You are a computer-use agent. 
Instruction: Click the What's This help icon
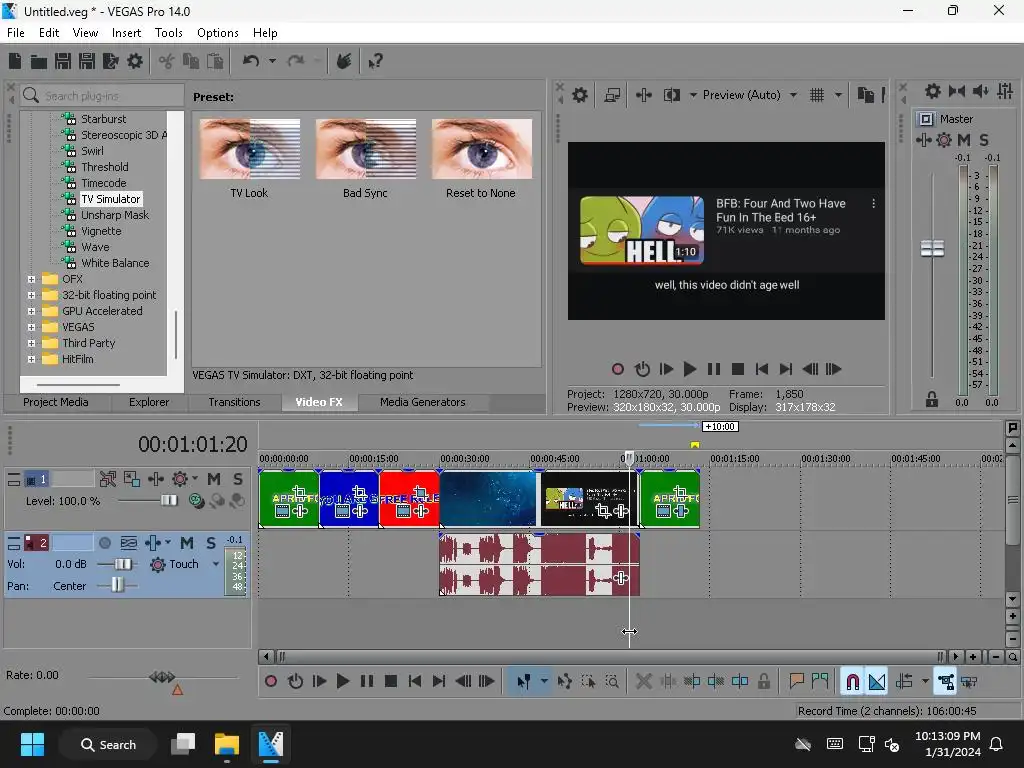click(x=375, y=61)
